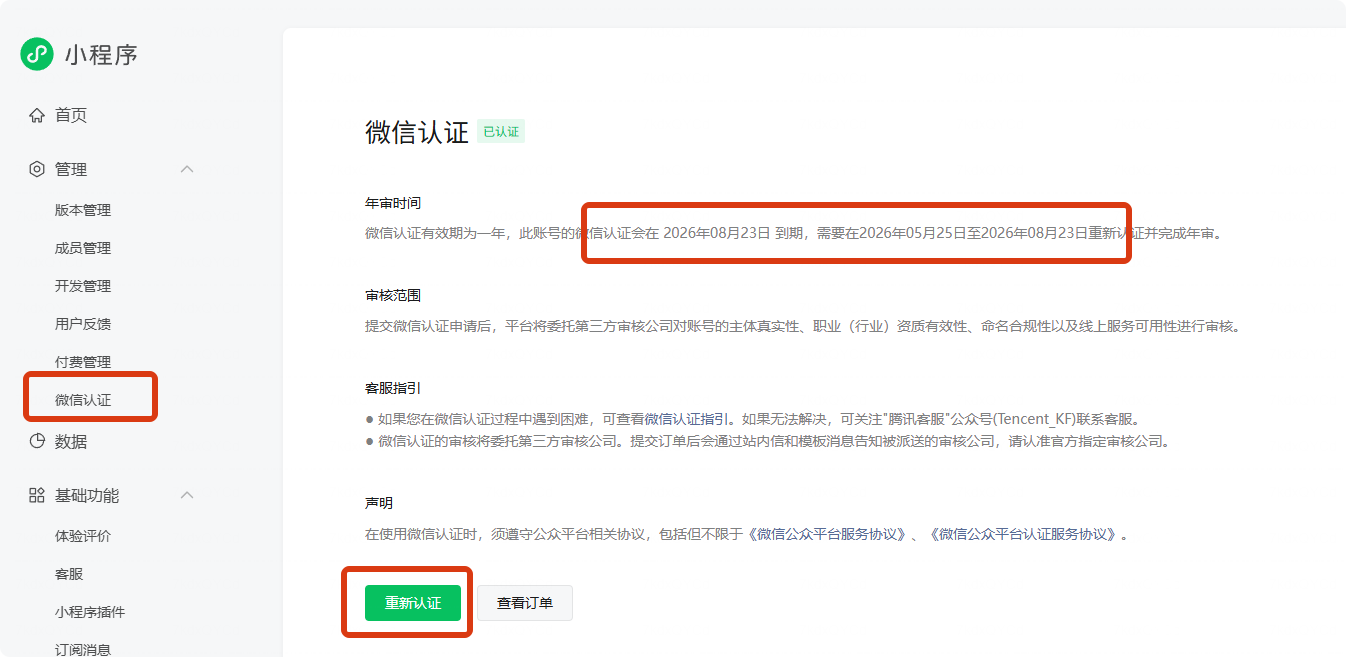Open 管理 menu label
The width and height of the screenshot is (1346, 657).
point(71,169)
